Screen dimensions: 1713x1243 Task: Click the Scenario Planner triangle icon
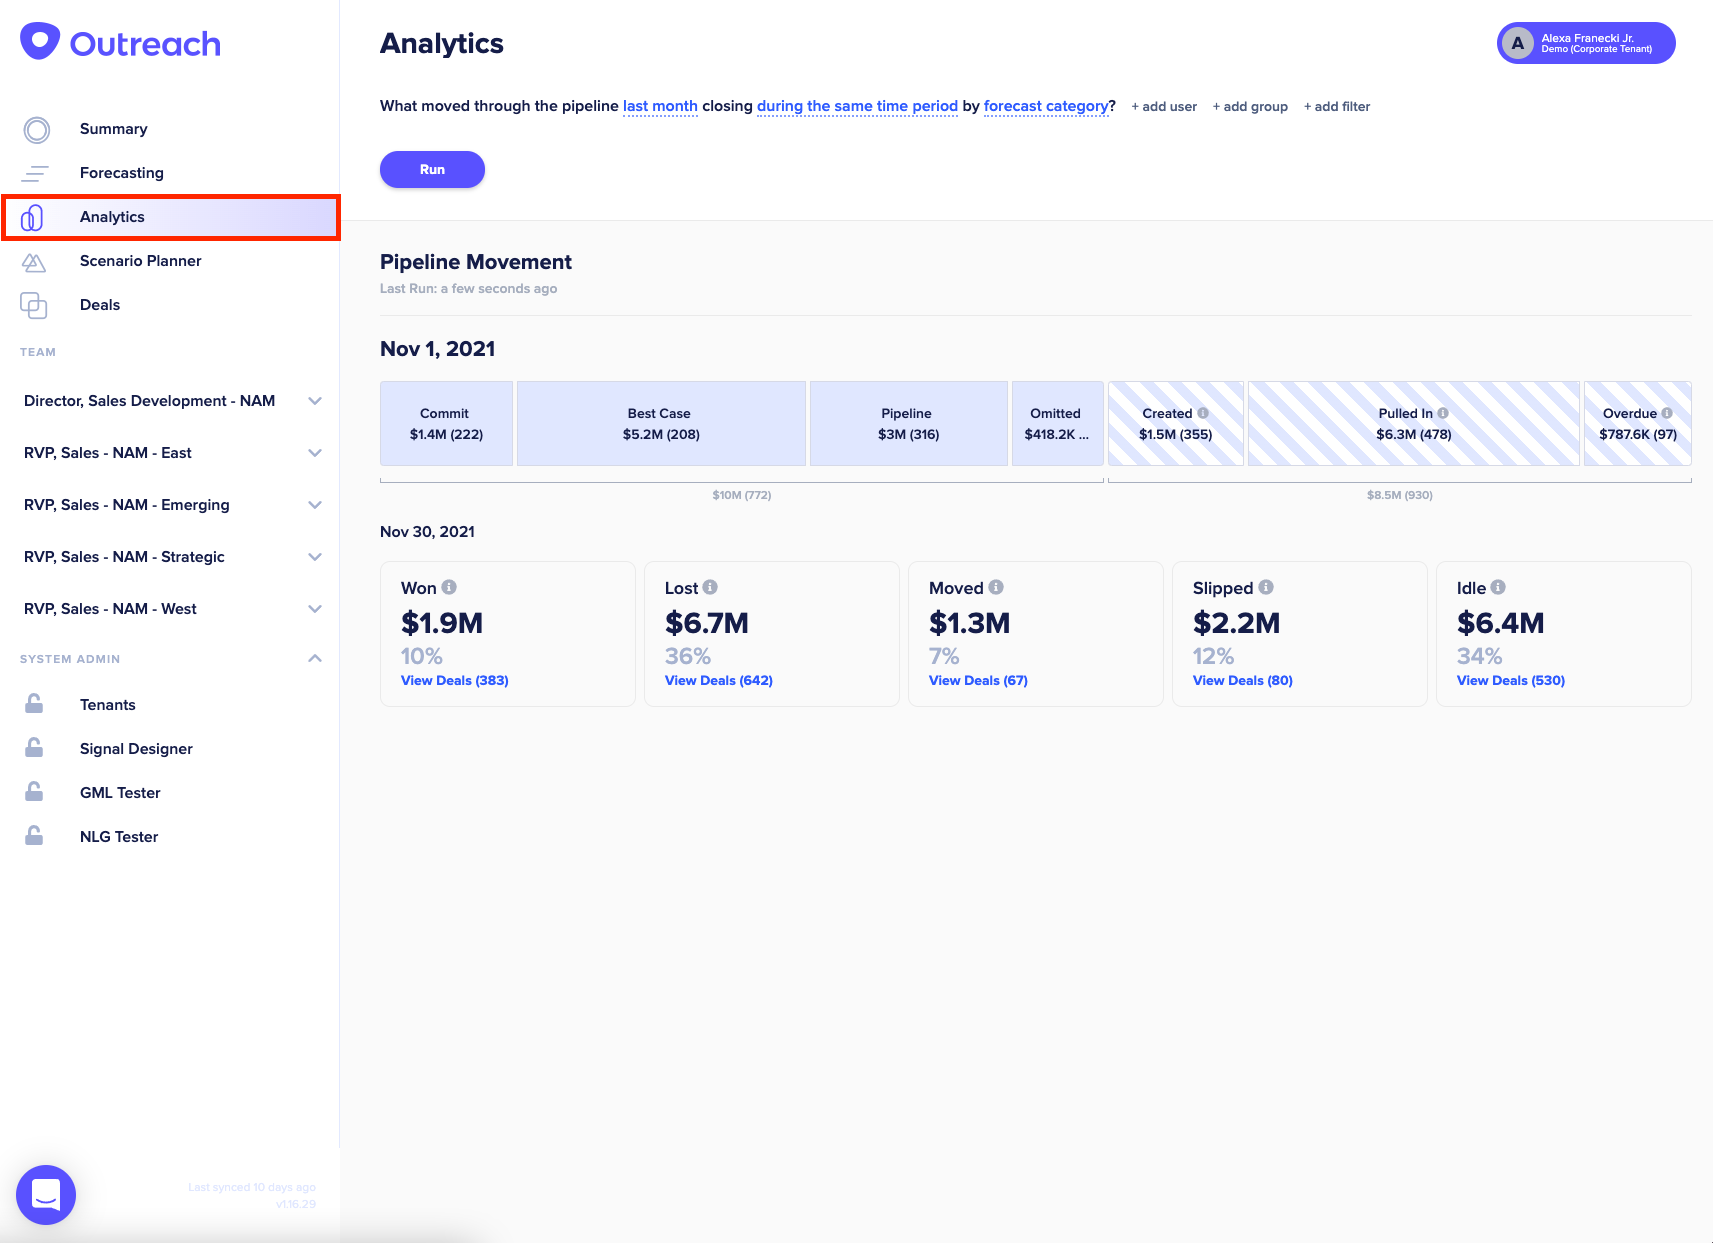tap(34, 262)
